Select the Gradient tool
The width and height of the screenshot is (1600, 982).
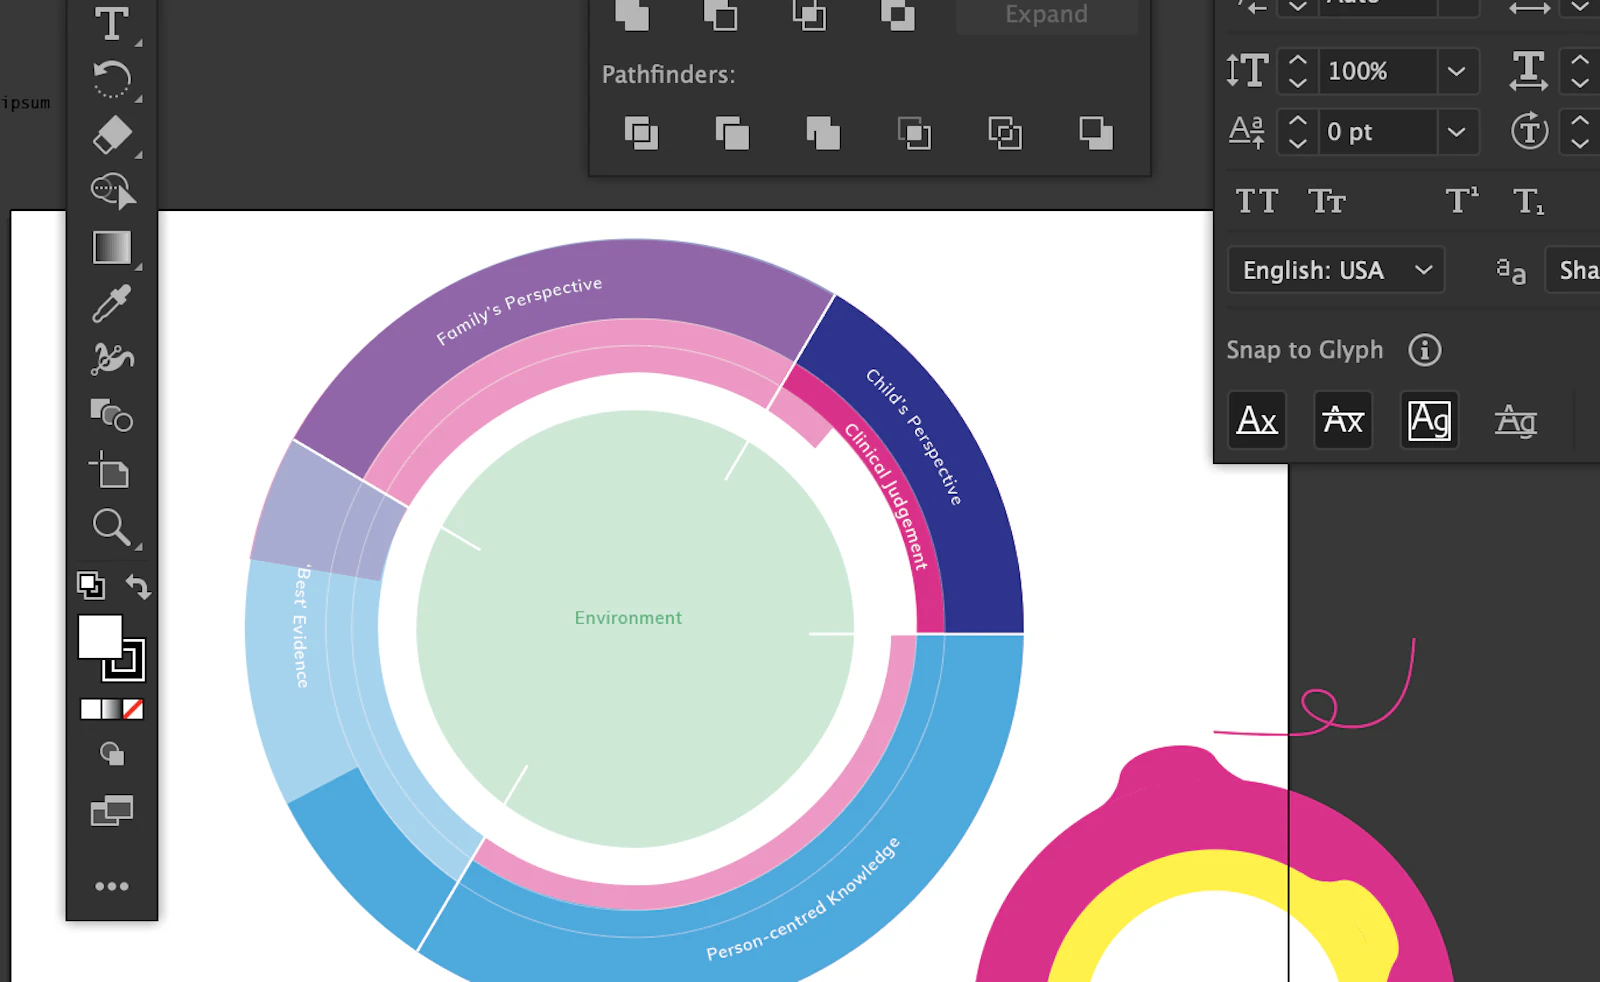click(x=111, y=247)
